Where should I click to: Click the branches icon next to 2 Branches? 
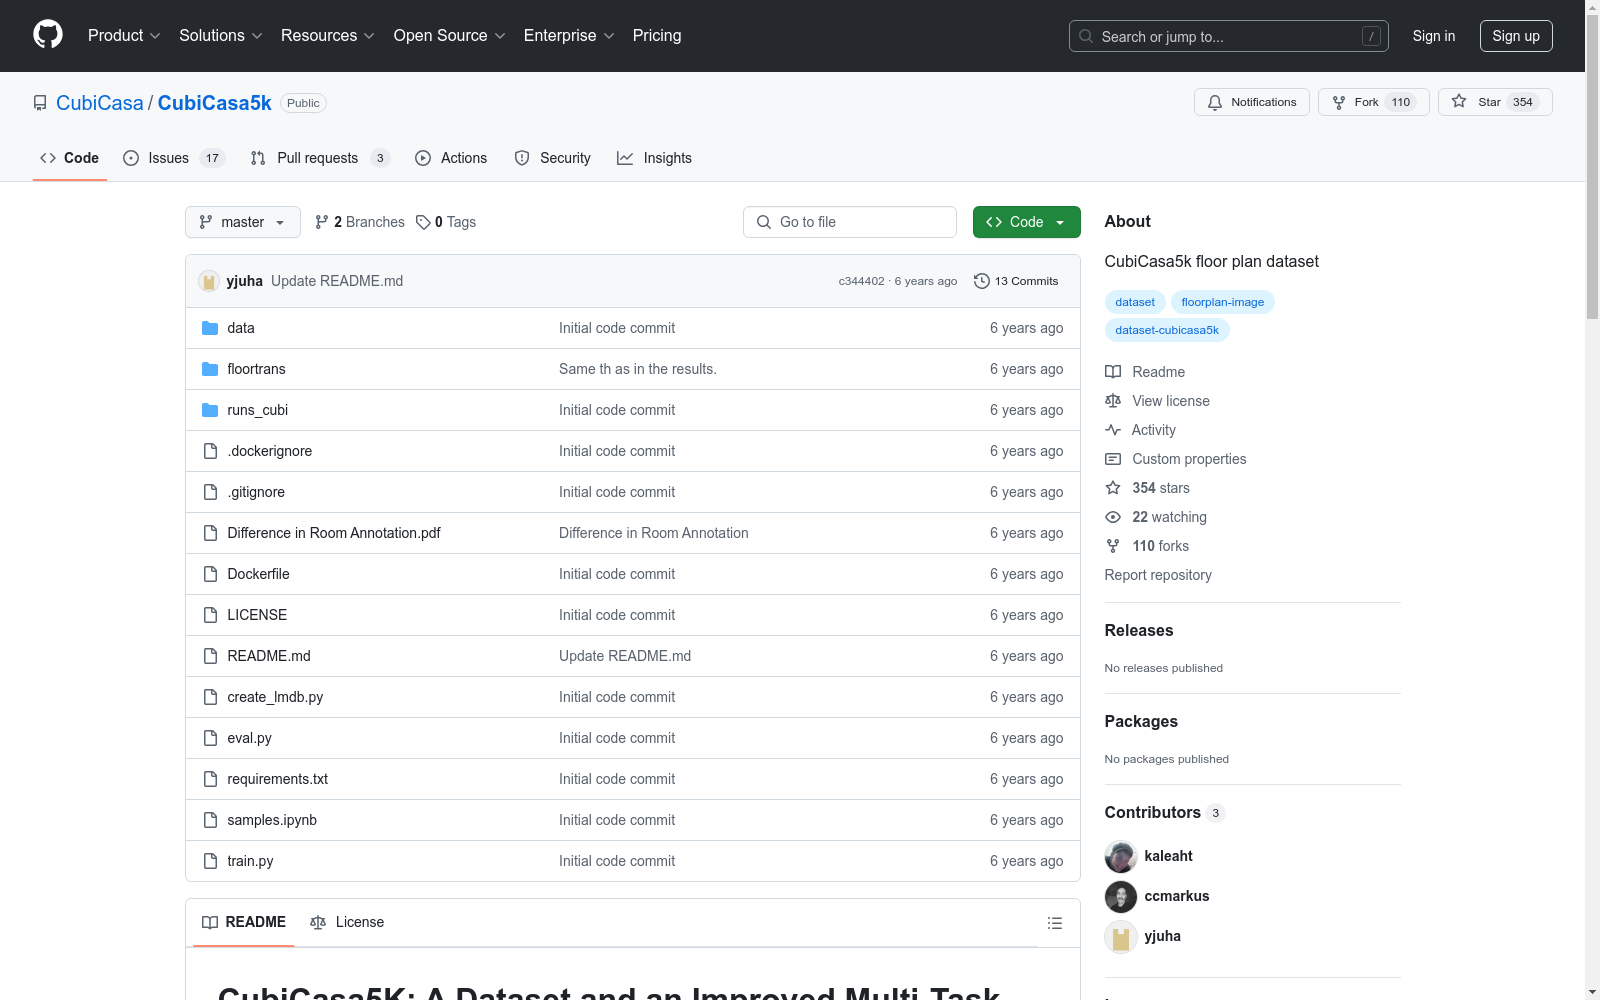322,222
